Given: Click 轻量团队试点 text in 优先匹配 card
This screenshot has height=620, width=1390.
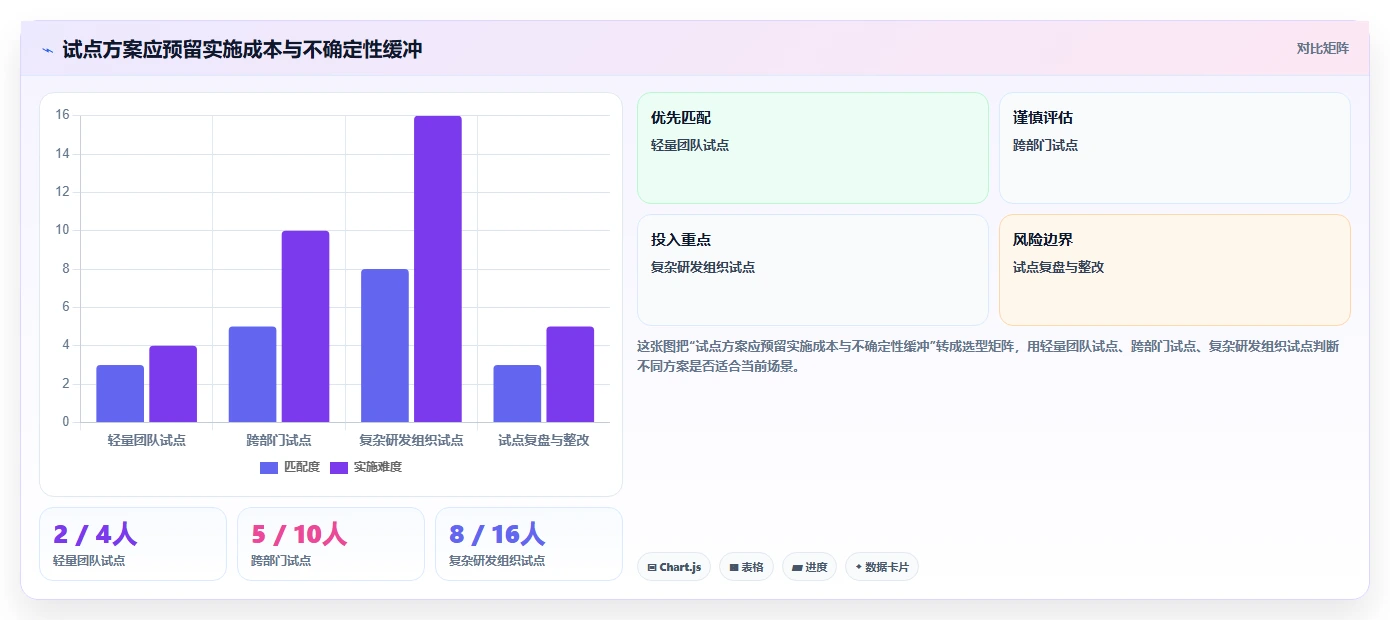Looking at the screenshot, I should point(690,145).
